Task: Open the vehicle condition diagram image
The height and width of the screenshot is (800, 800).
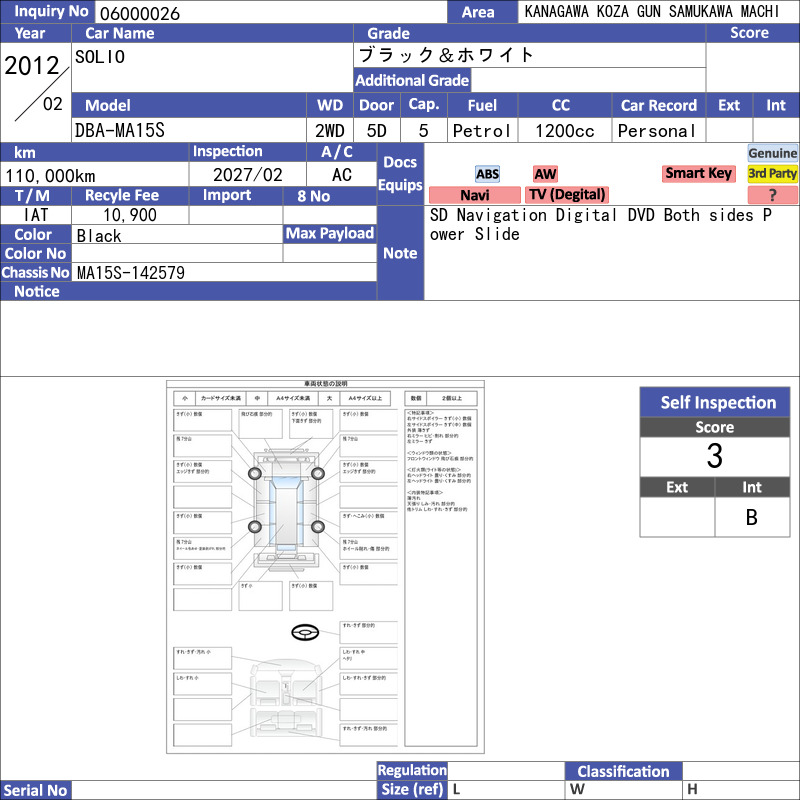Action: 326,567
